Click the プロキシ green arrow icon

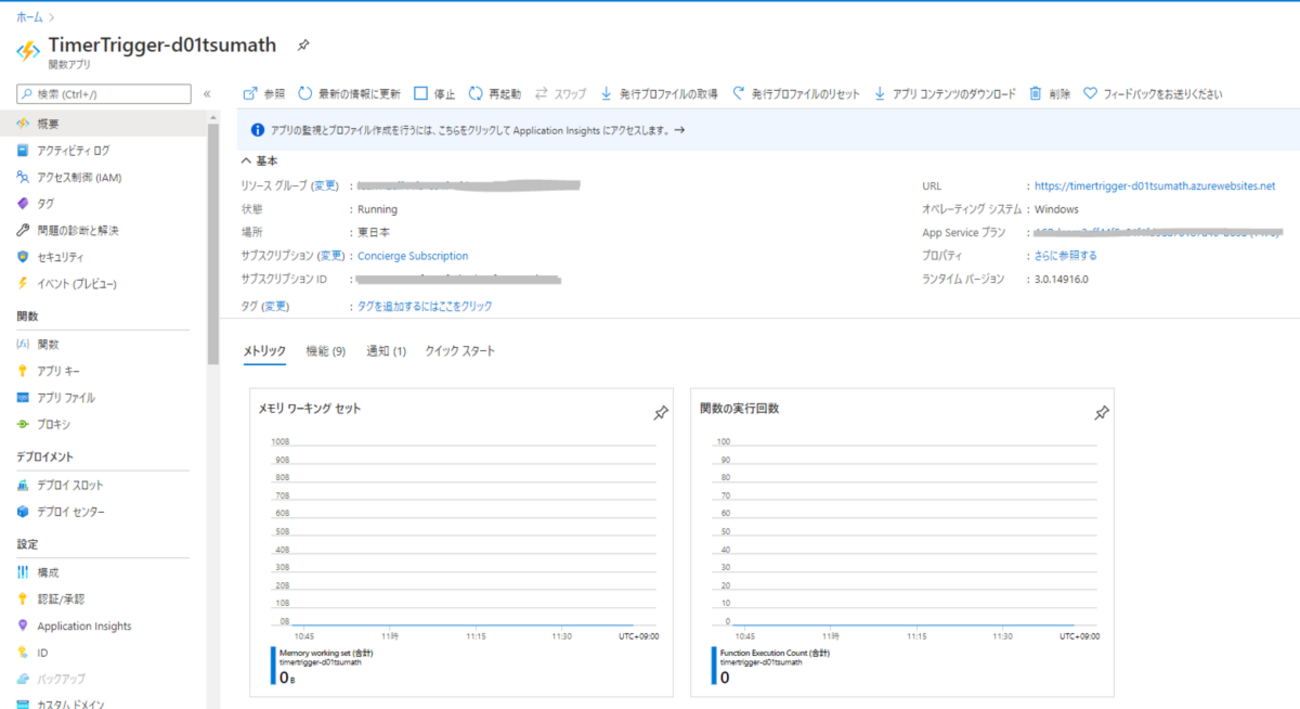[x=23, y=424]
